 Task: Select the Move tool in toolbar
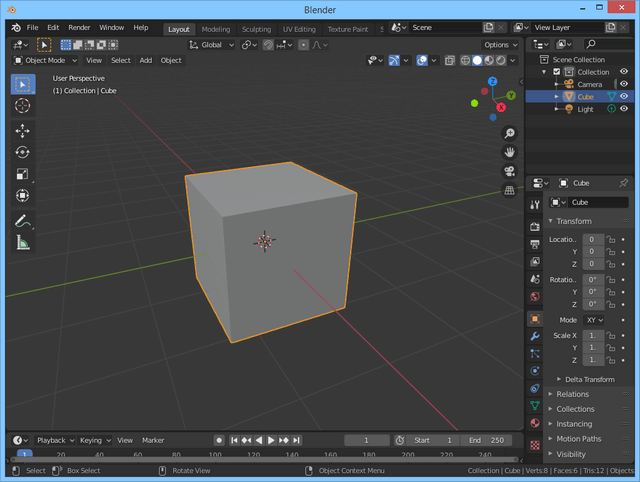[22, 131]
